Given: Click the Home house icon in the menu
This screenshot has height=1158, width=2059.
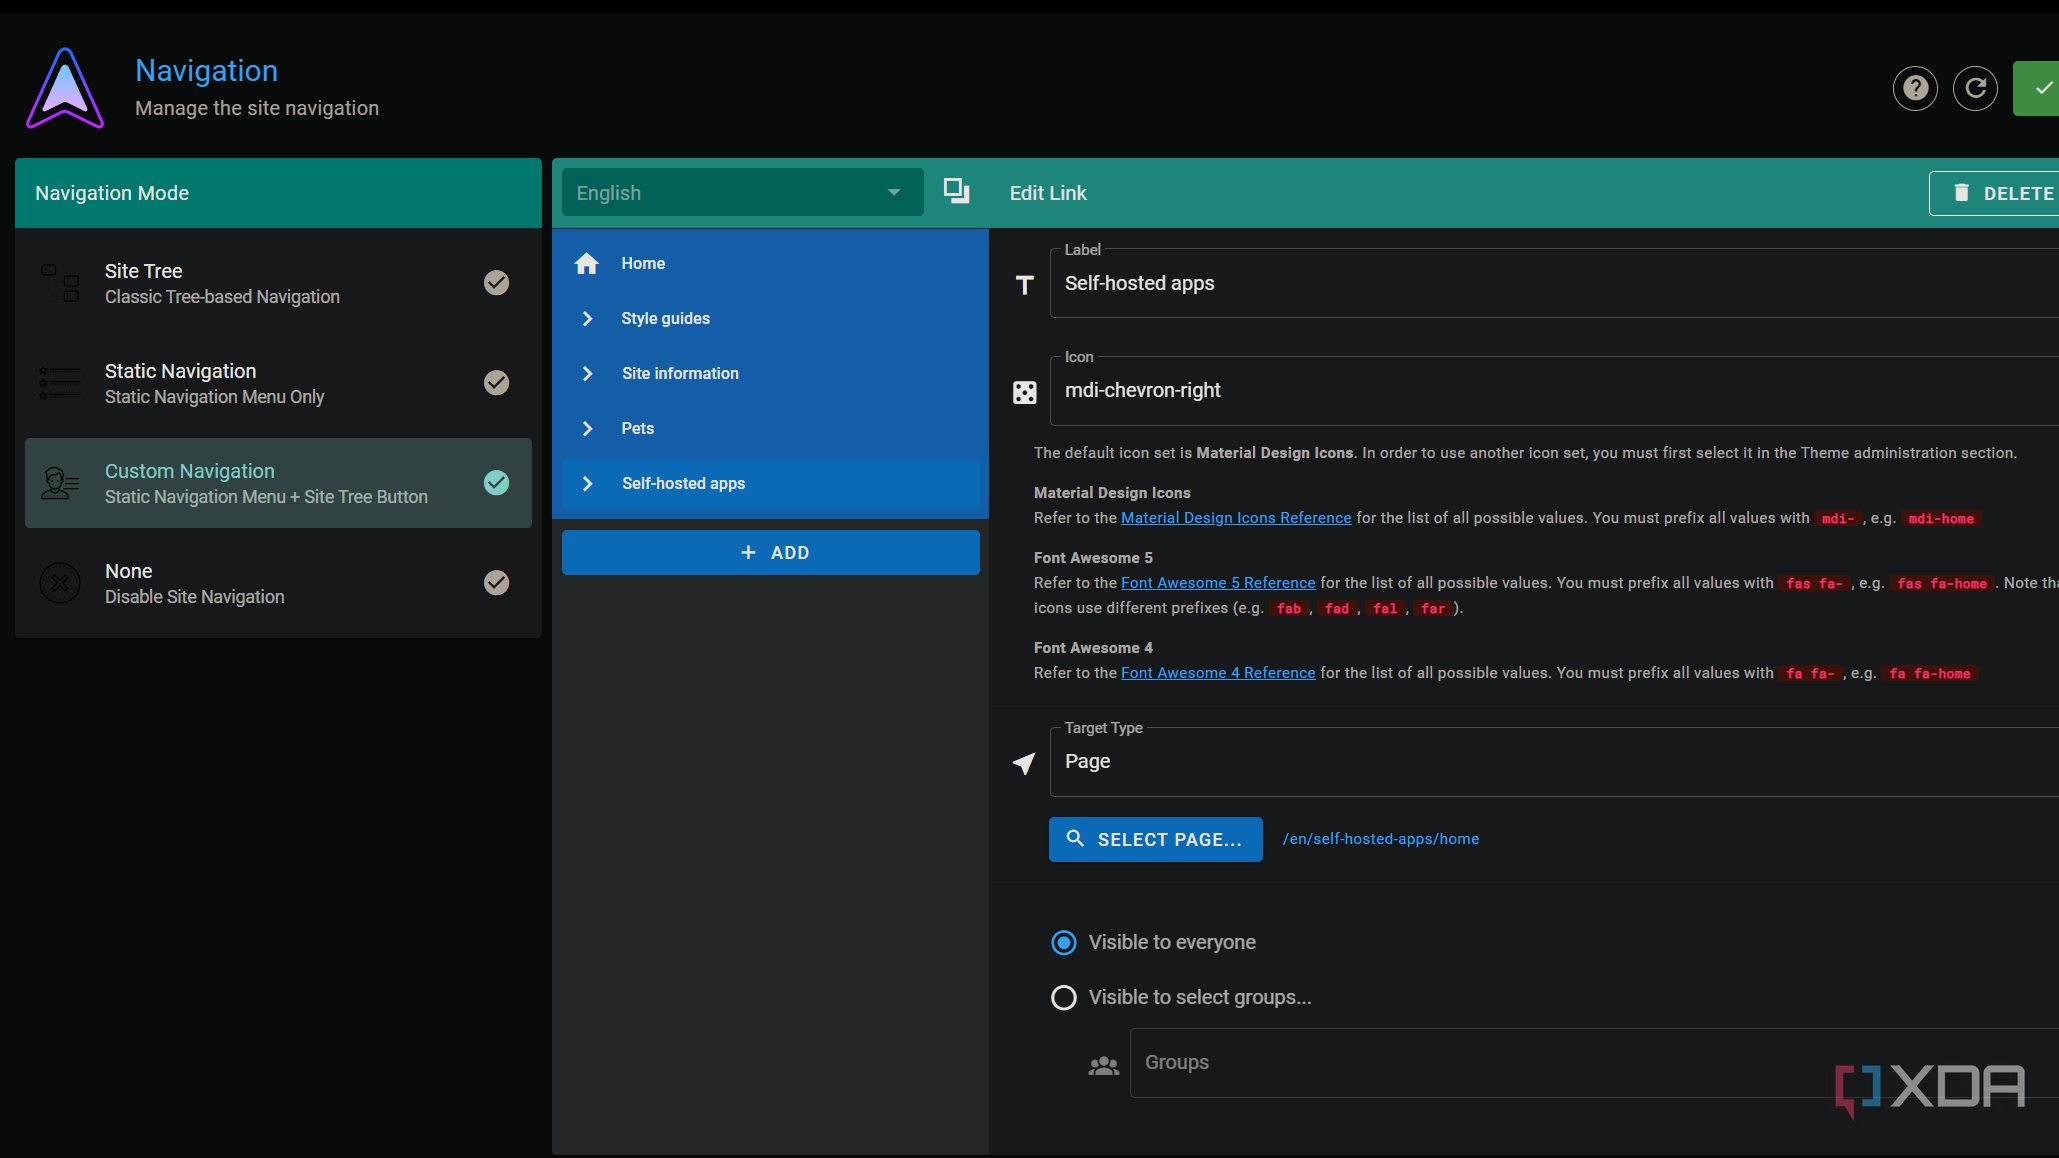Looking at the screenshot, I should pyautogui.click(x=587, y=264).
